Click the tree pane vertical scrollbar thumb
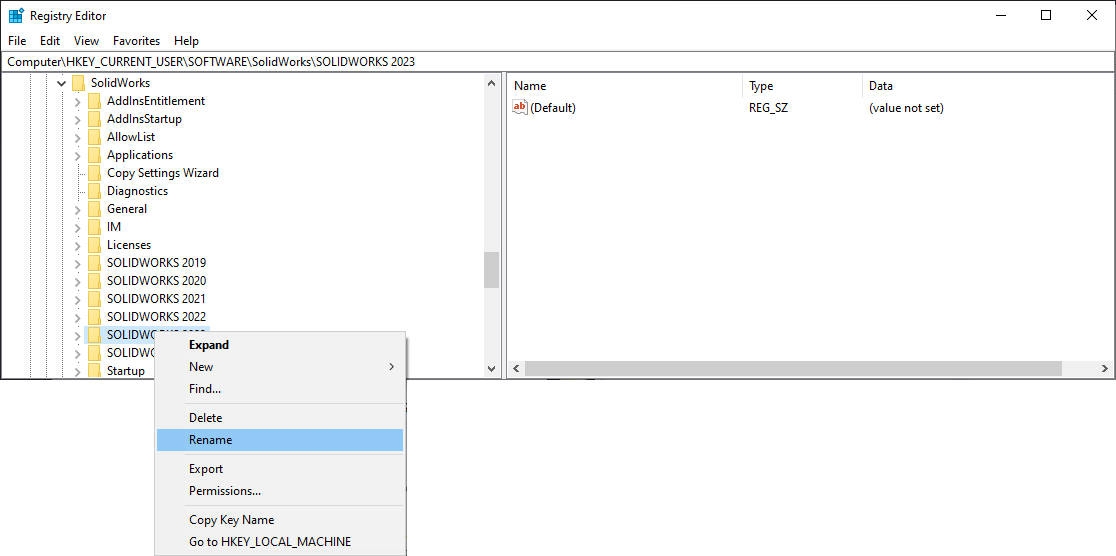The image size is (1116, 556). tap(491, 270)
